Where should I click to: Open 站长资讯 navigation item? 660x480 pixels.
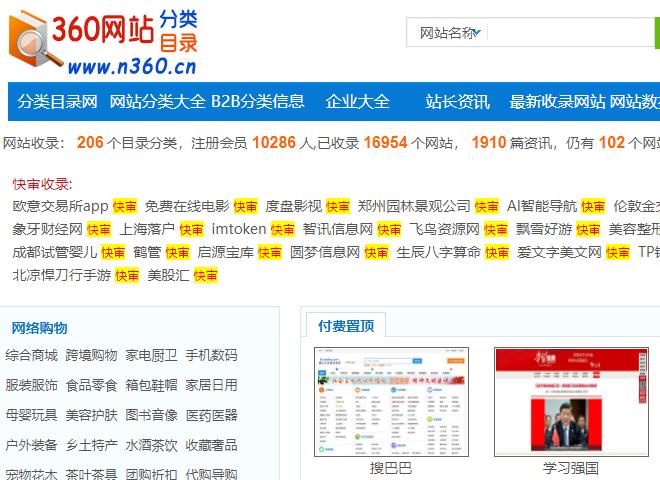(457, 101)
